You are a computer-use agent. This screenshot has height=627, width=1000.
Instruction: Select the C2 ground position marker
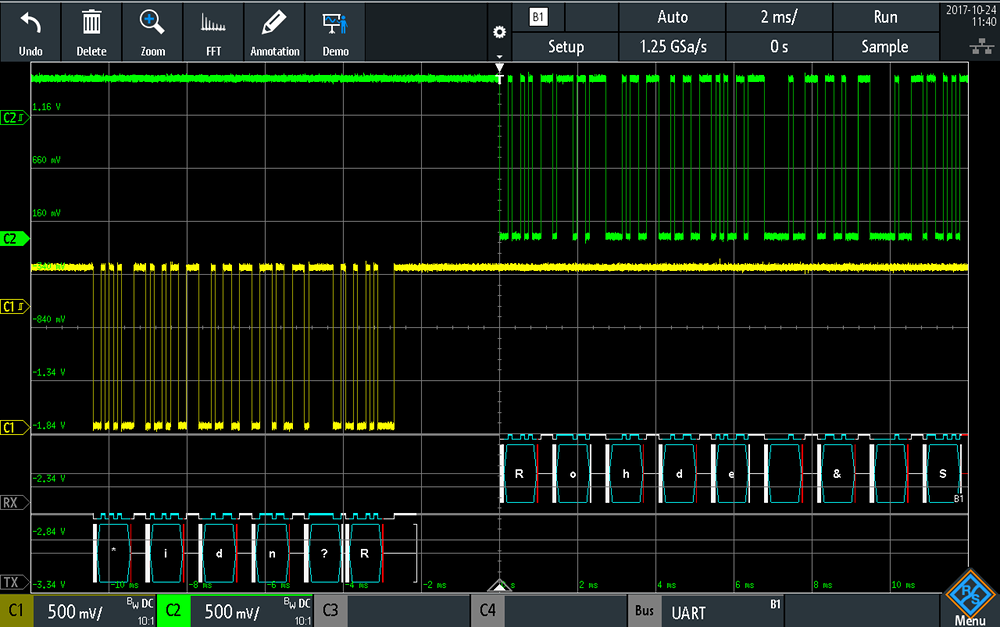click(14, 239)
